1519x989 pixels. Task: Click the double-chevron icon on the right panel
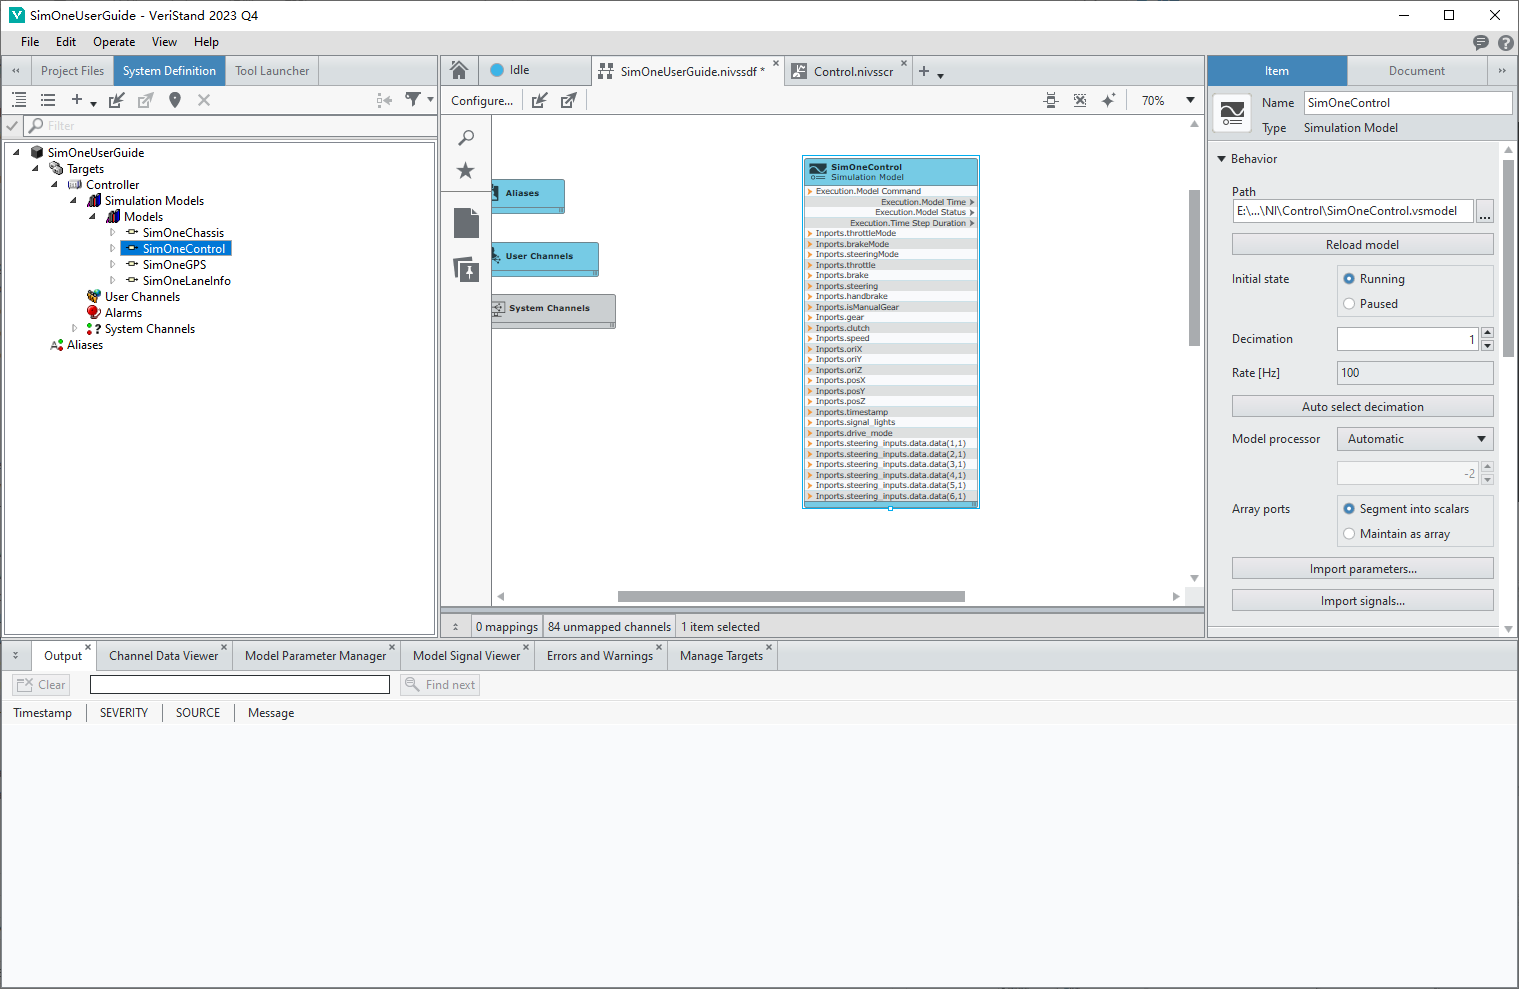tap(1502, 71)
